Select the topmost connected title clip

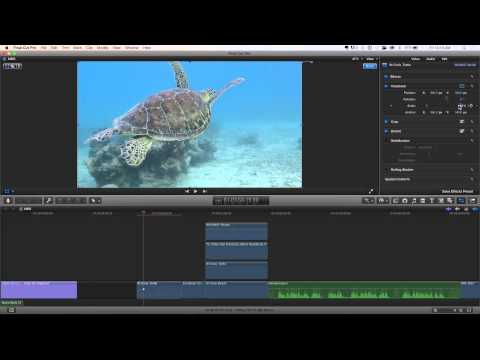[236, 231]
